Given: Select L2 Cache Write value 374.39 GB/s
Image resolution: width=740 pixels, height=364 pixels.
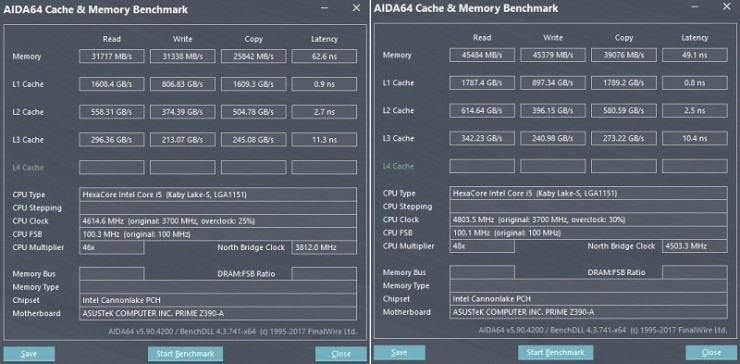Looking at the screenshot, I should click(183, 112).
